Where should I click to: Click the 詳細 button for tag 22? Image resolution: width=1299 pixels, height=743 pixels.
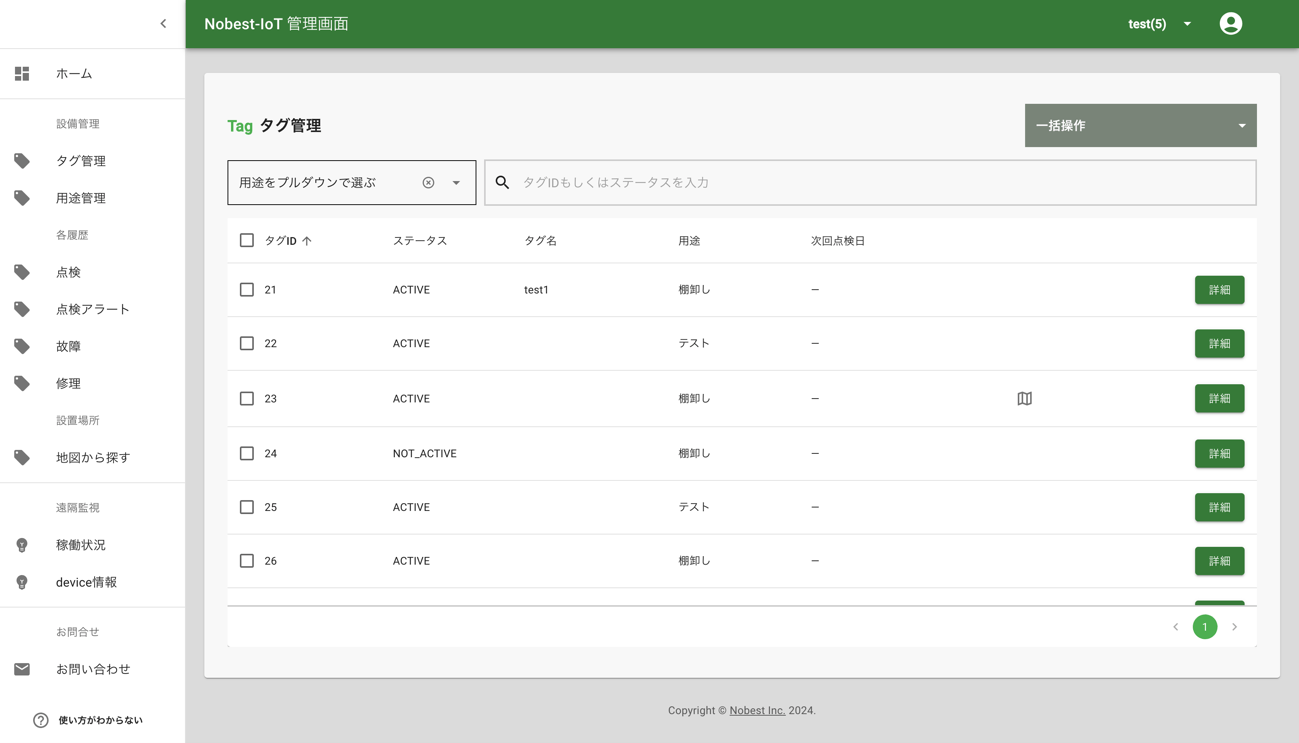coord(1219,343)
